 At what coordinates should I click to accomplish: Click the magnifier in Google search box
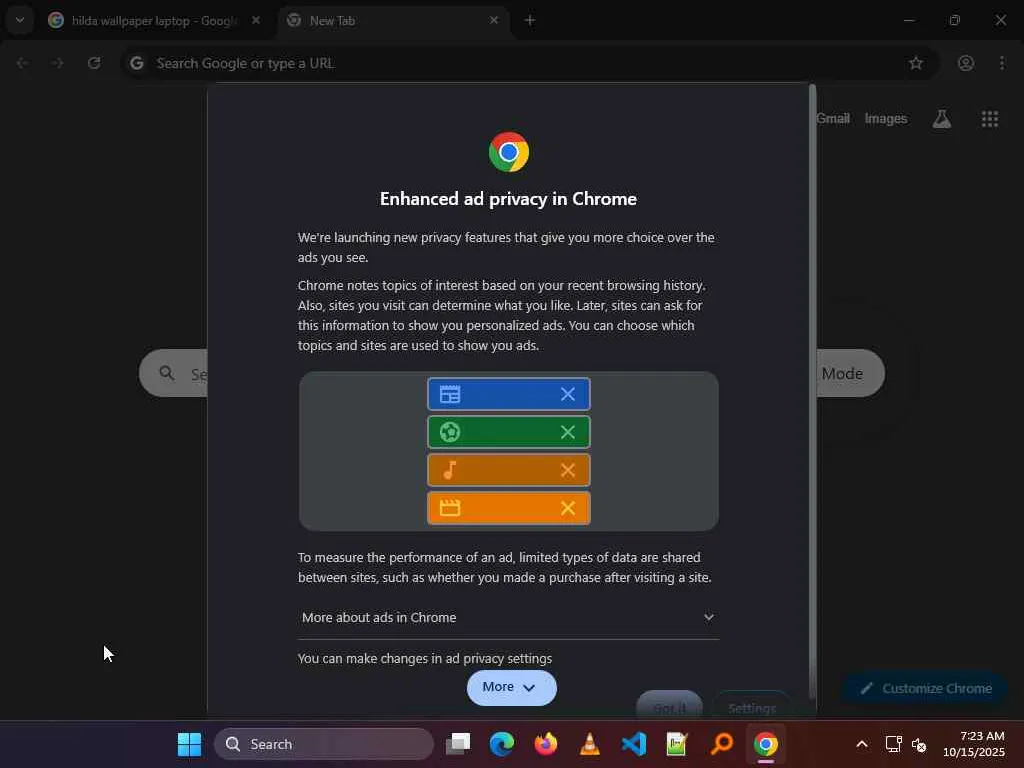click(x=167, y=373)
